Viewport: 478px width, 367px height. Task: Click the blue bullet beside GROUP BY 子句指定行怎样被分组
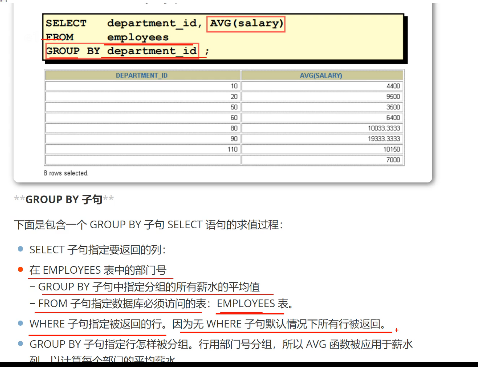coord(21,343)
